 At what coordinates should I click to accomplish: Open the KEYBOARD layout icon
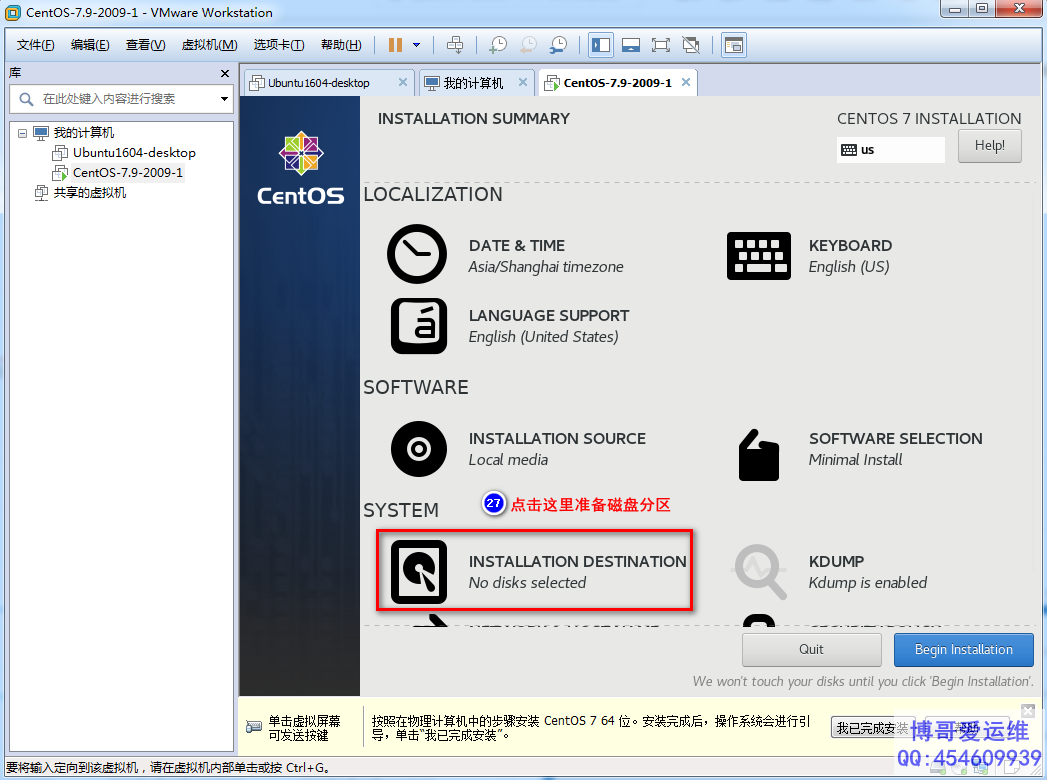point(759,256)
